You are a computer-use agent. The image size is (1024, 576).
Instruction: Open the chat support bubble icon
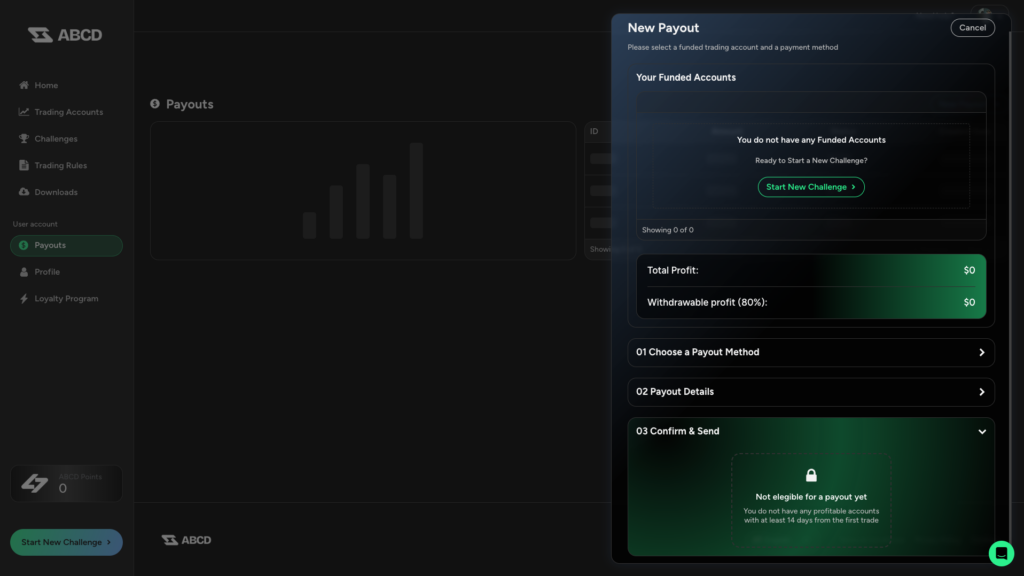1001,553
